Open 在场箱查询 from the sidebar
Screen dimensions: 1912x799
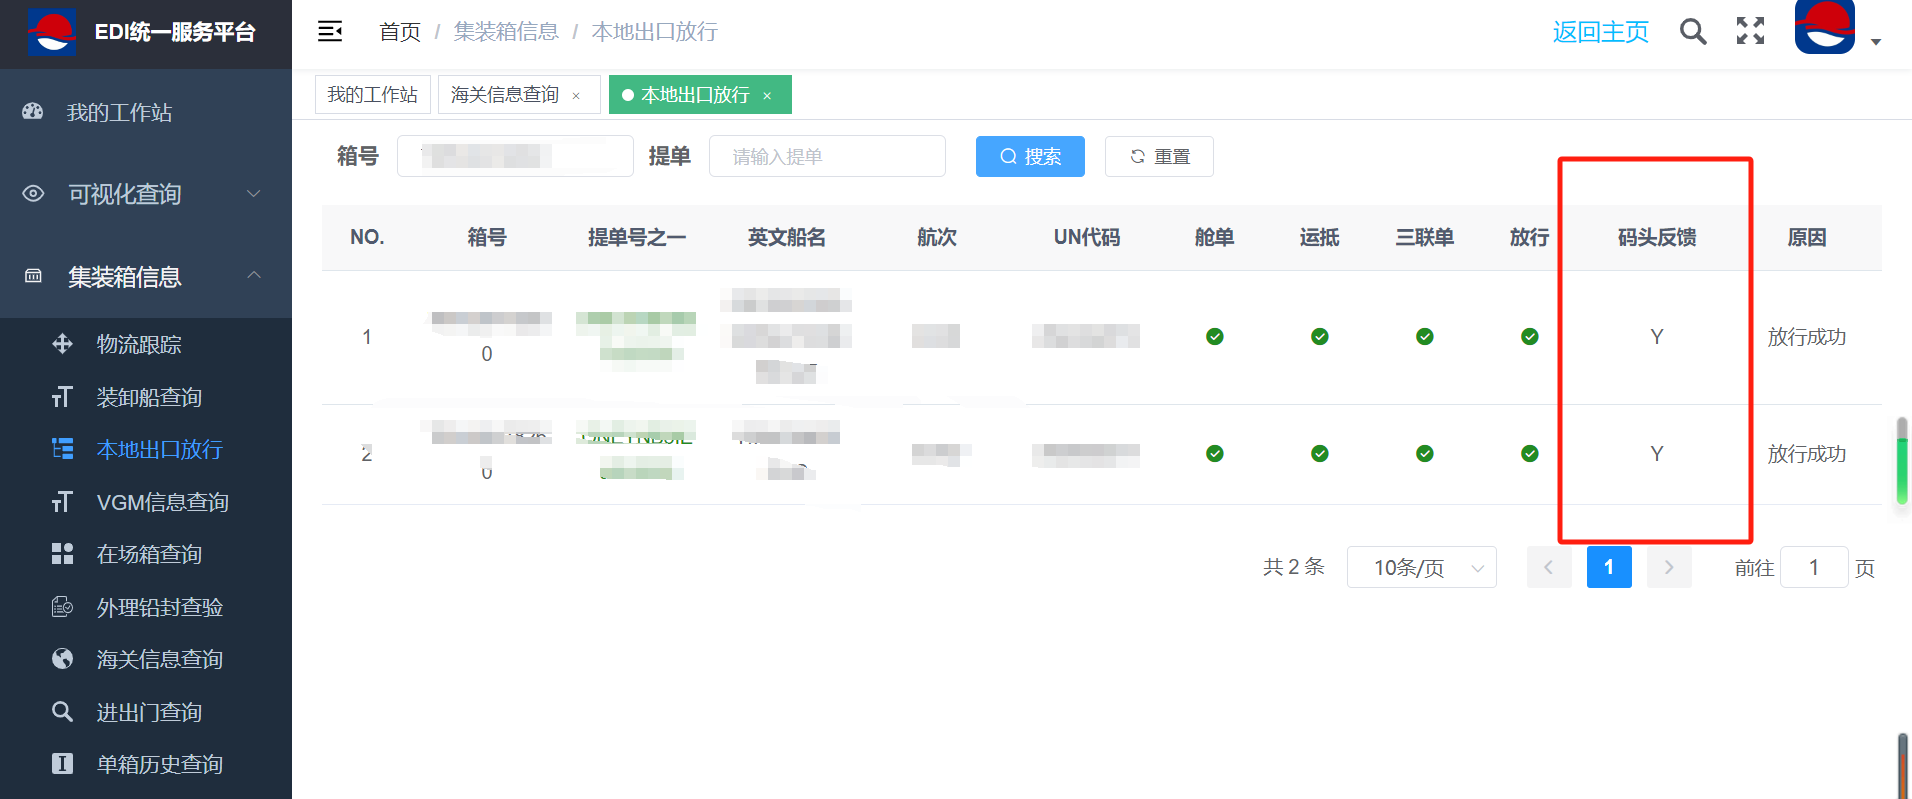(x=149, y=555)
